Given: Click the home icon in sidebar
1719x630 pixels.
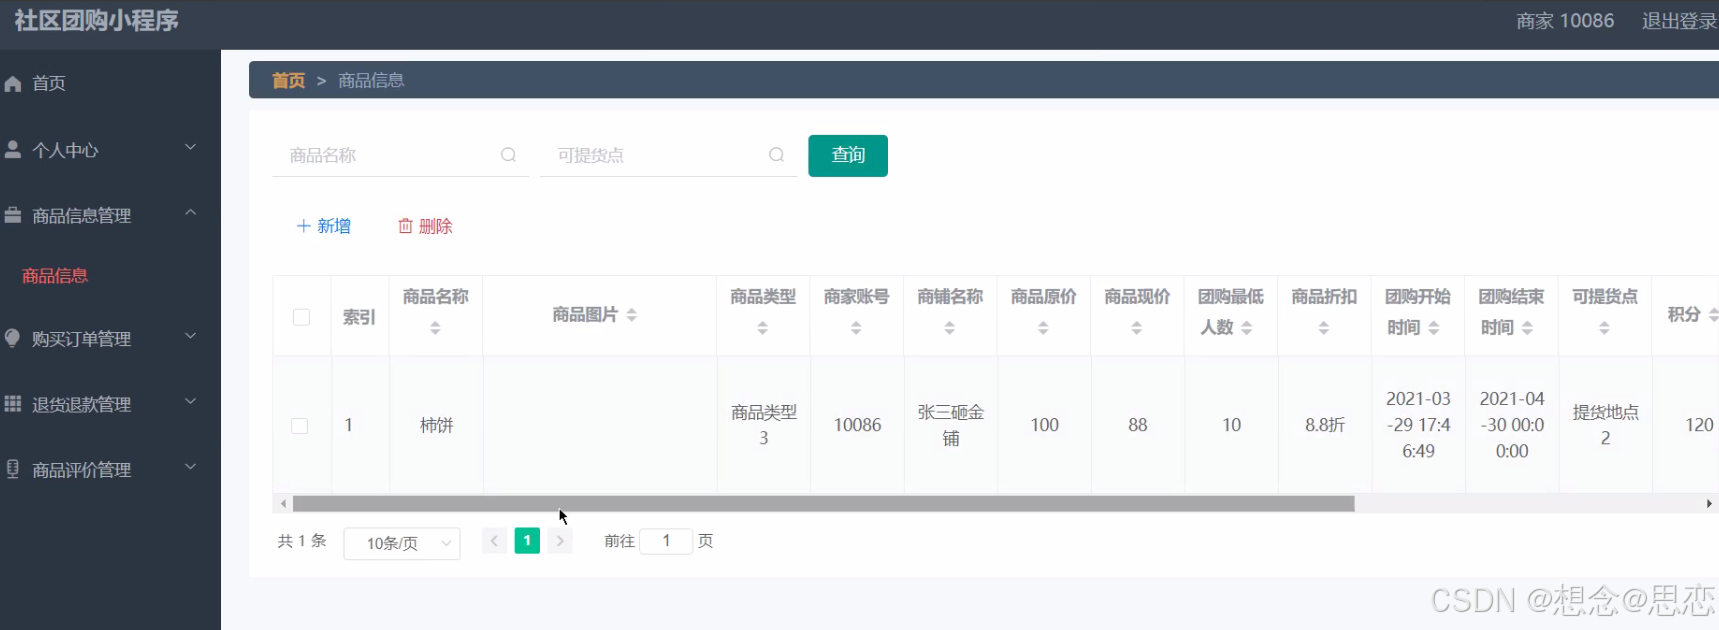Looking at the screenshot, I should click(x=13, y=84).
